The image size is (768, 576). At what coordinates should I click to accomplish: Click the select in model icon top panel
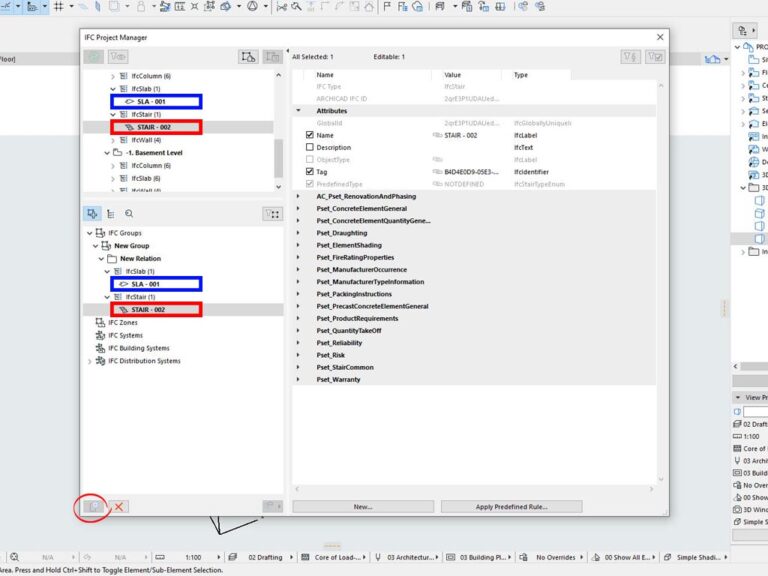pos(248,57)
